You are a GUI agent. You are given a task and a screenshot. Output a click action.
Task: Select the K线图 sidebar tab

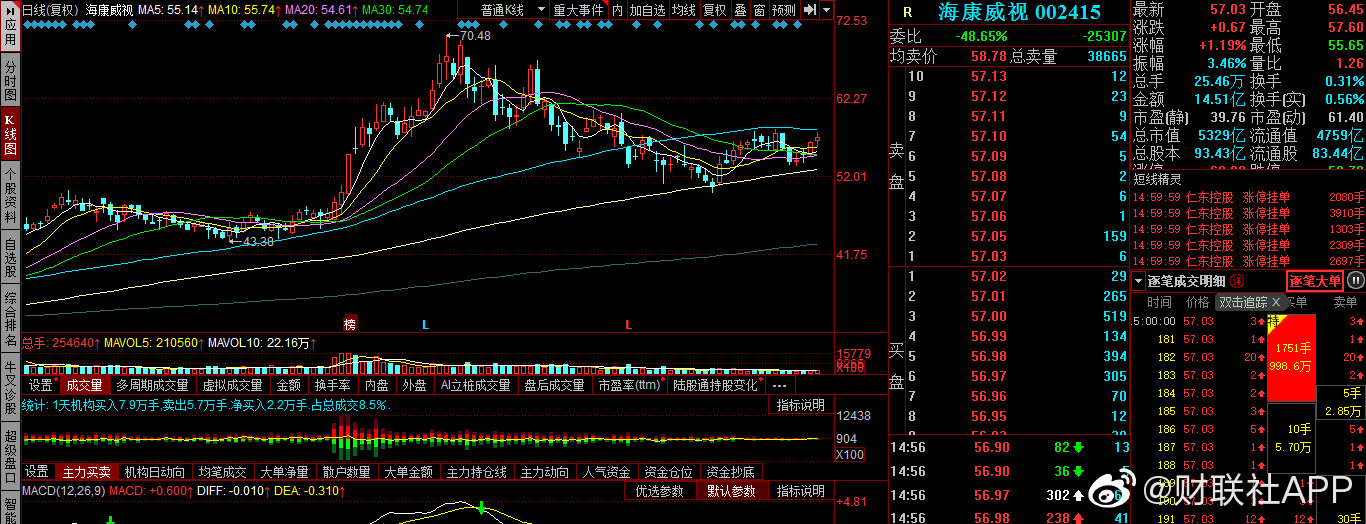point(9,133)
